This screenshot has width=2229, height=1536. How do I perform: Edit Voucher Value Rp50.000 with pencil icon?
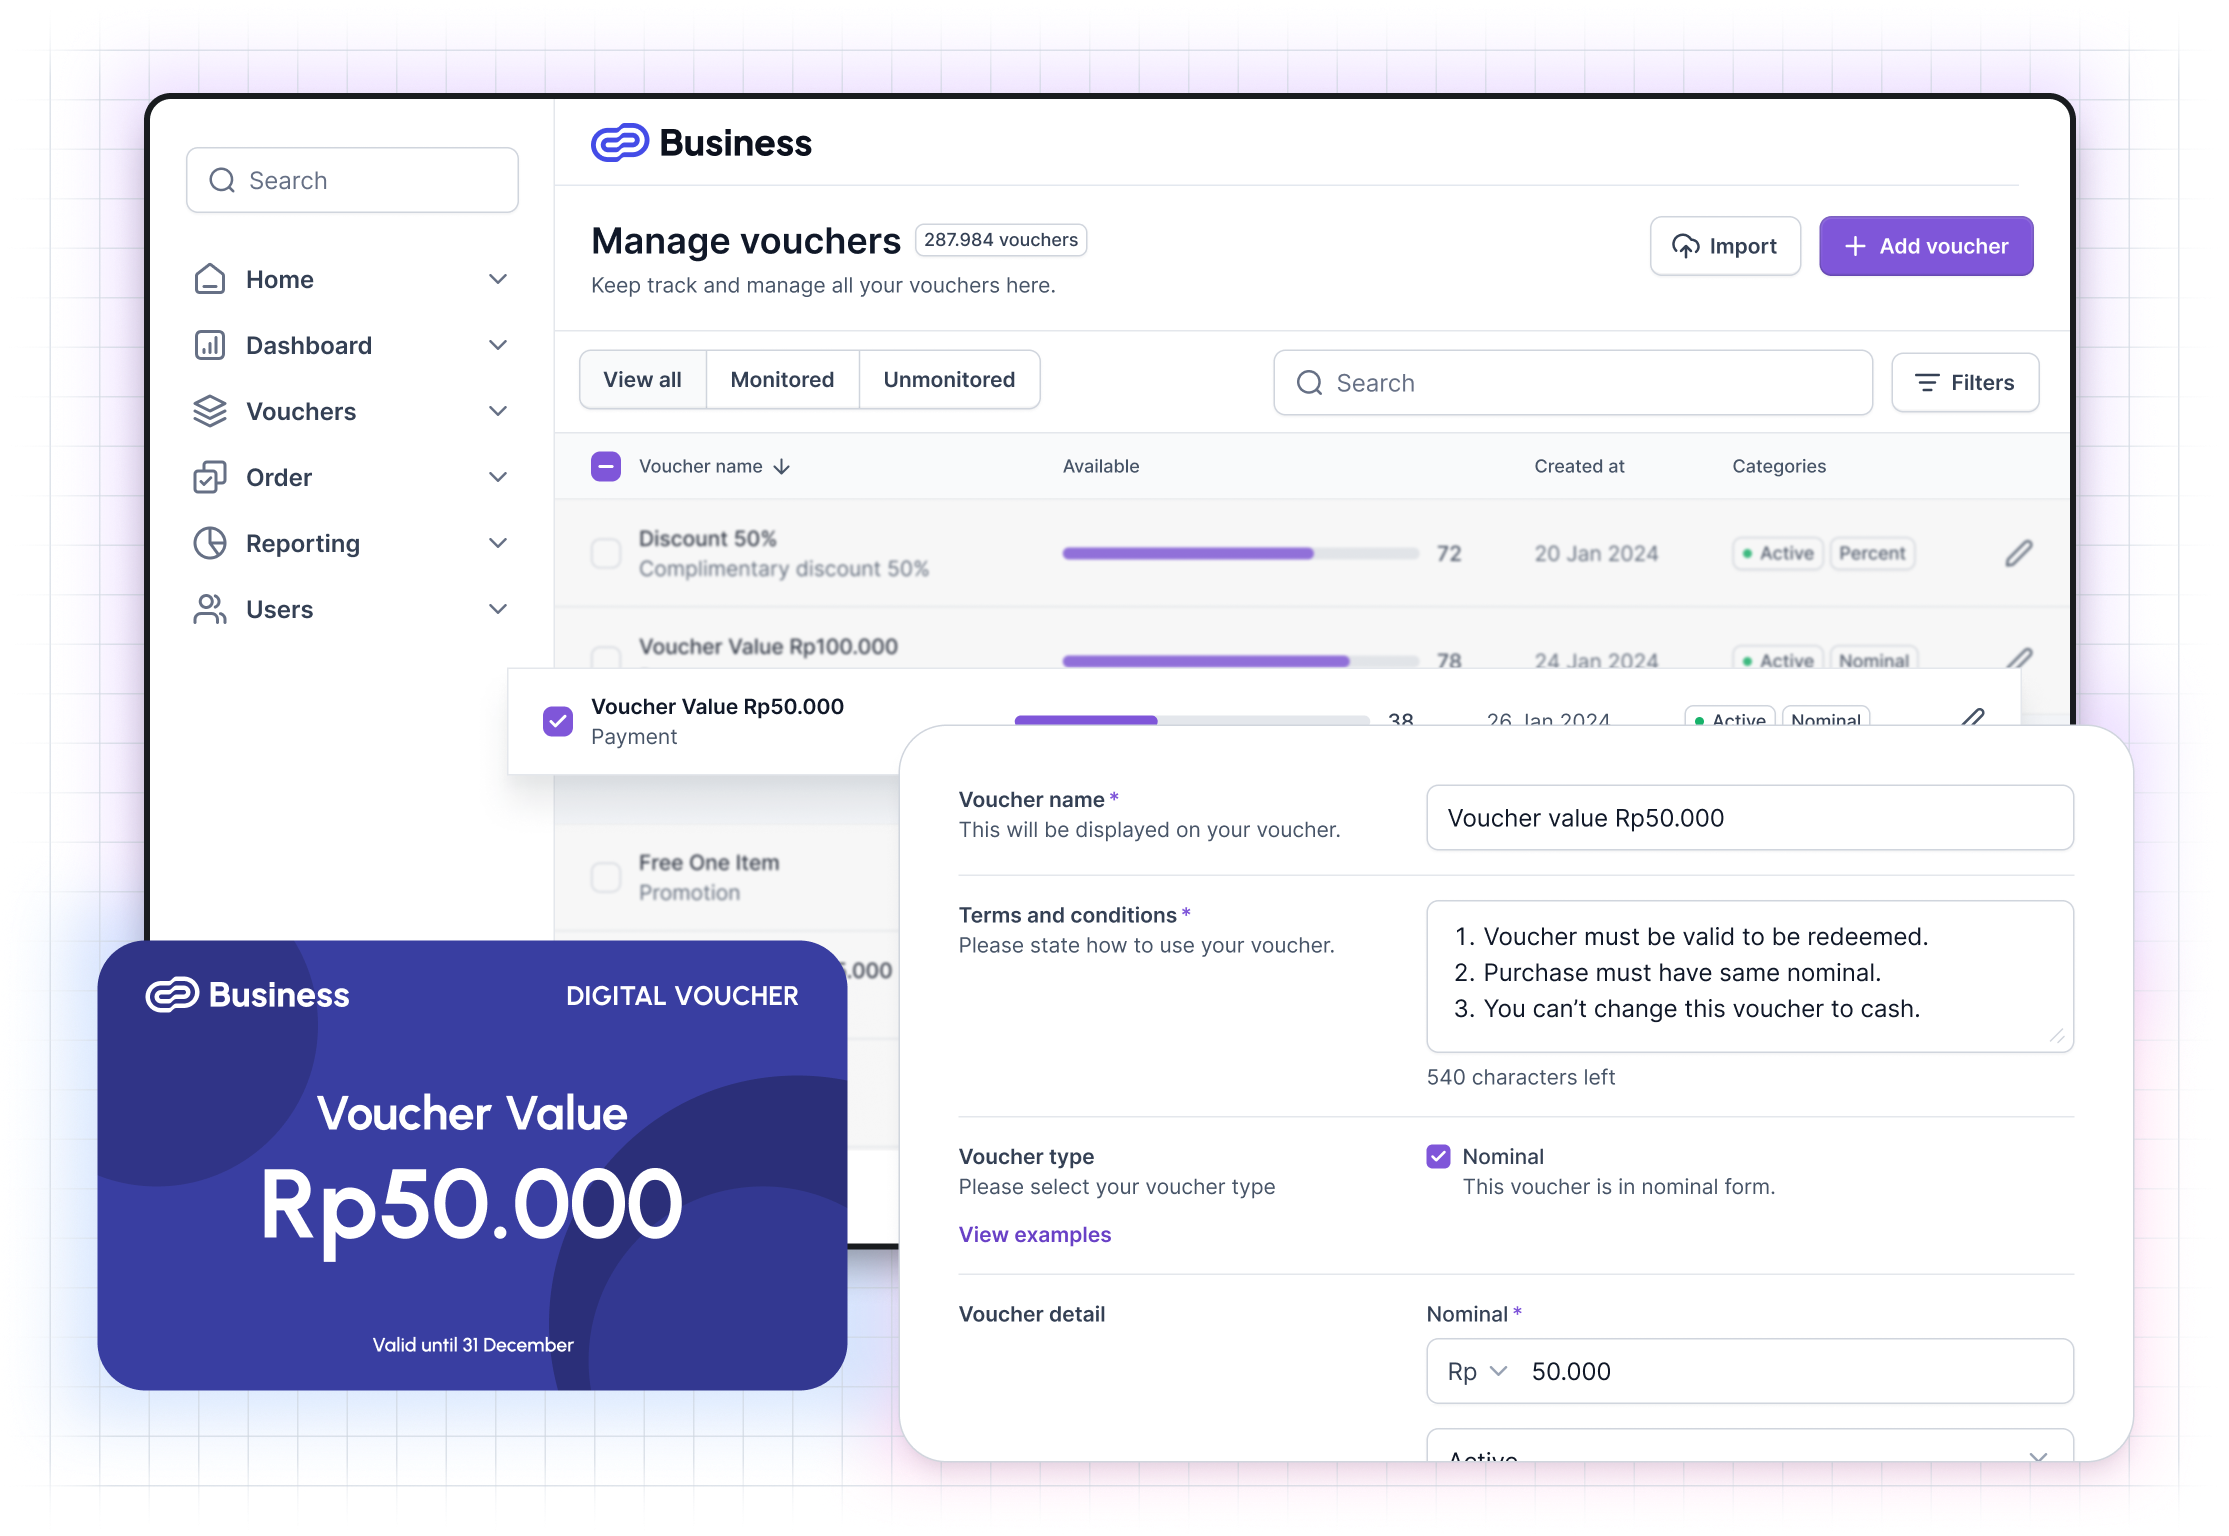pos(1973,716)
